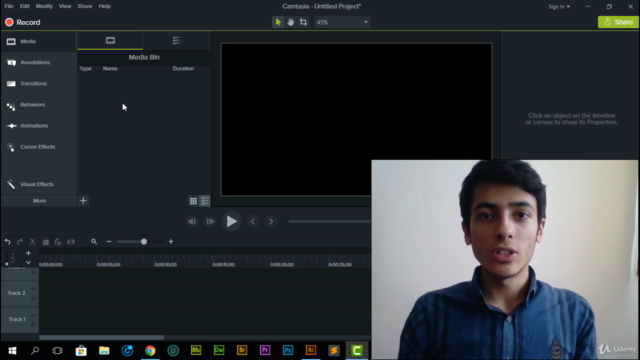Click timeline ruler at 0:00:10;00
This screenshot has width=640, height=360.
coord(166,264)
